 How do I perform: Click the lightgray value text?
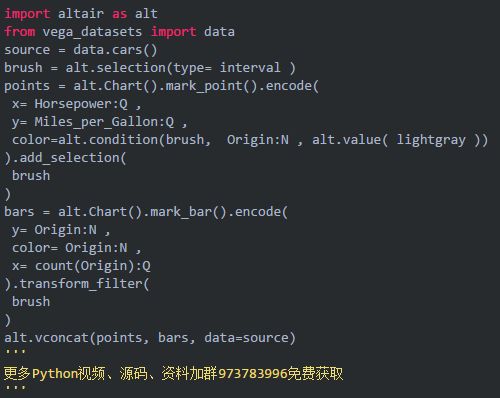tap(431, 140)
